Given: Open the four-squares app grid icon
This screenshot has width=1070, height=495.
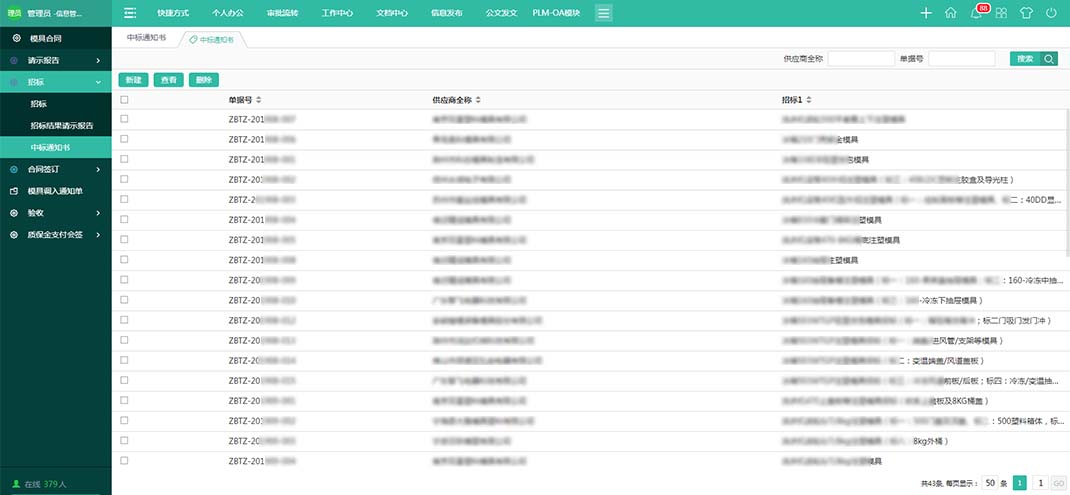Looking at the screenshot, I should (x=1001, y=13).
